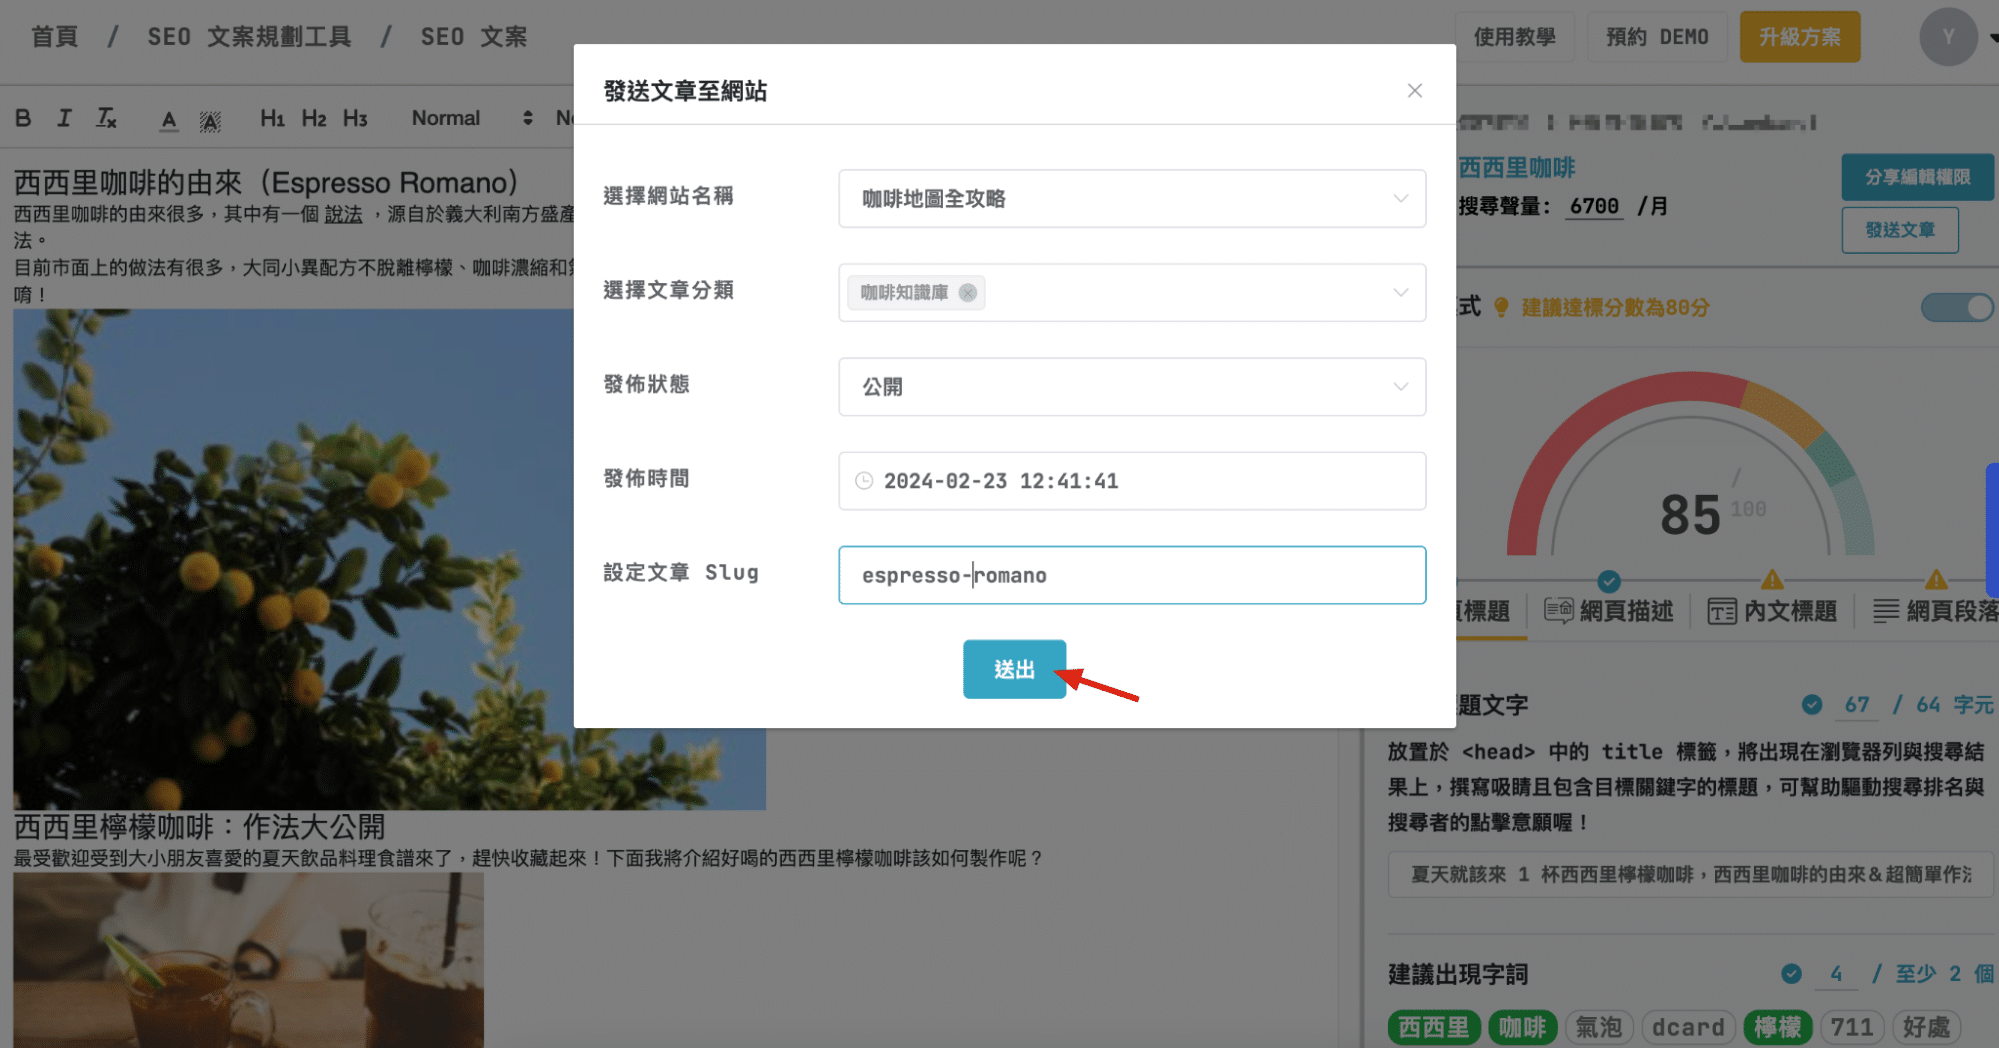Click the 送出 submit button

(x=1013, y=669)
